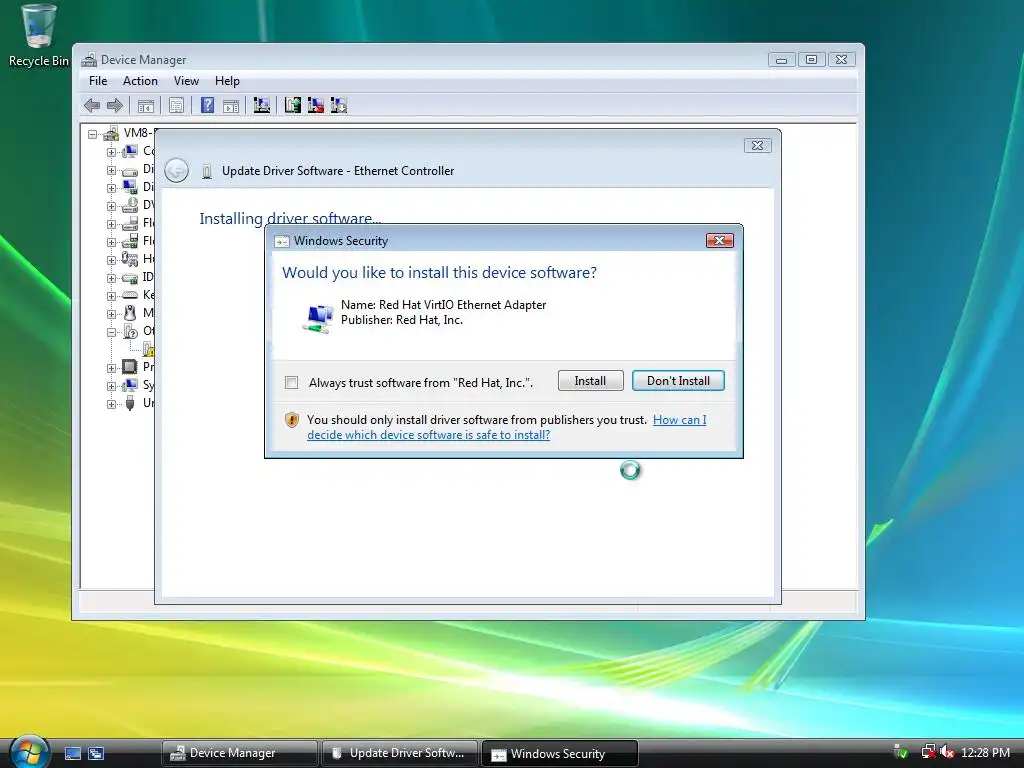Select the Mice pointing devices icon
Screen dimensions: 1024x768
[x=130, y=313]
